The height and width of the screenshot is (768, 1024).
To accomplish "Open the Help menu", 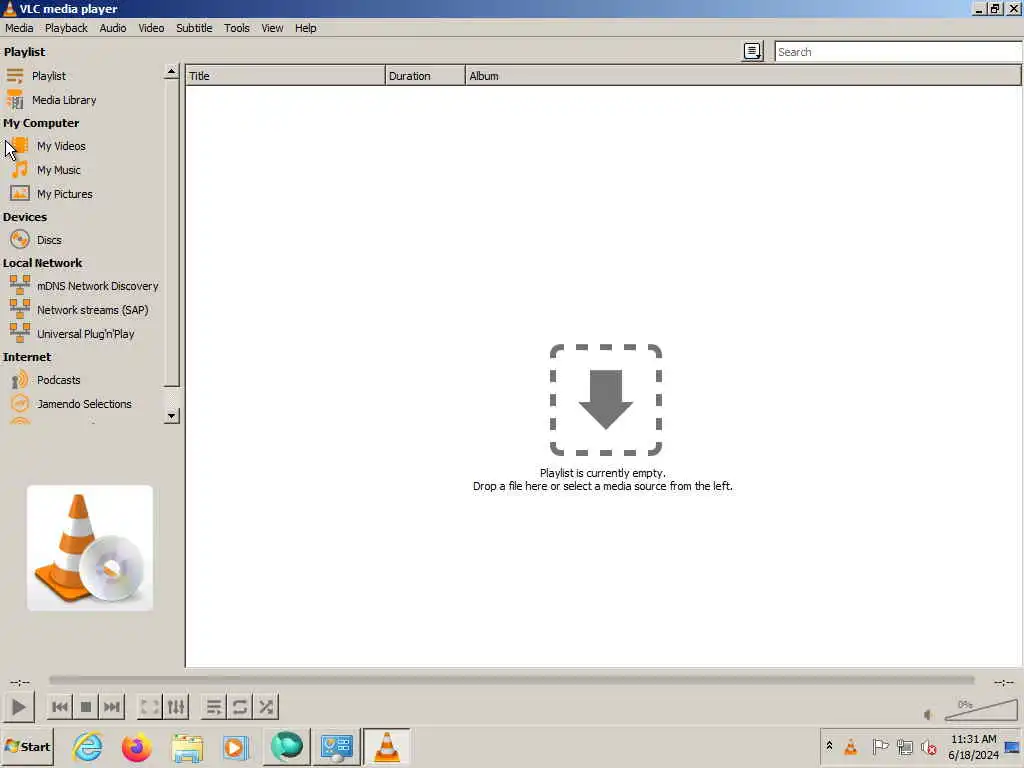I will click(x=306, y=28).
